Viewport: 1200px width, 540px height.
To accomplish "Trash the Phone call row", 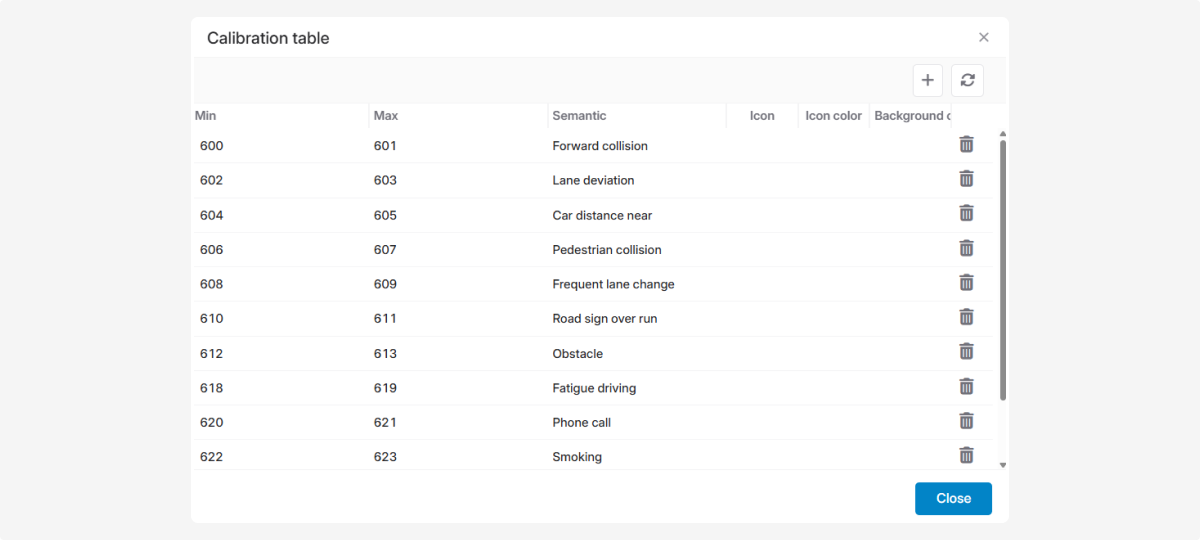I will pos(966,421).
